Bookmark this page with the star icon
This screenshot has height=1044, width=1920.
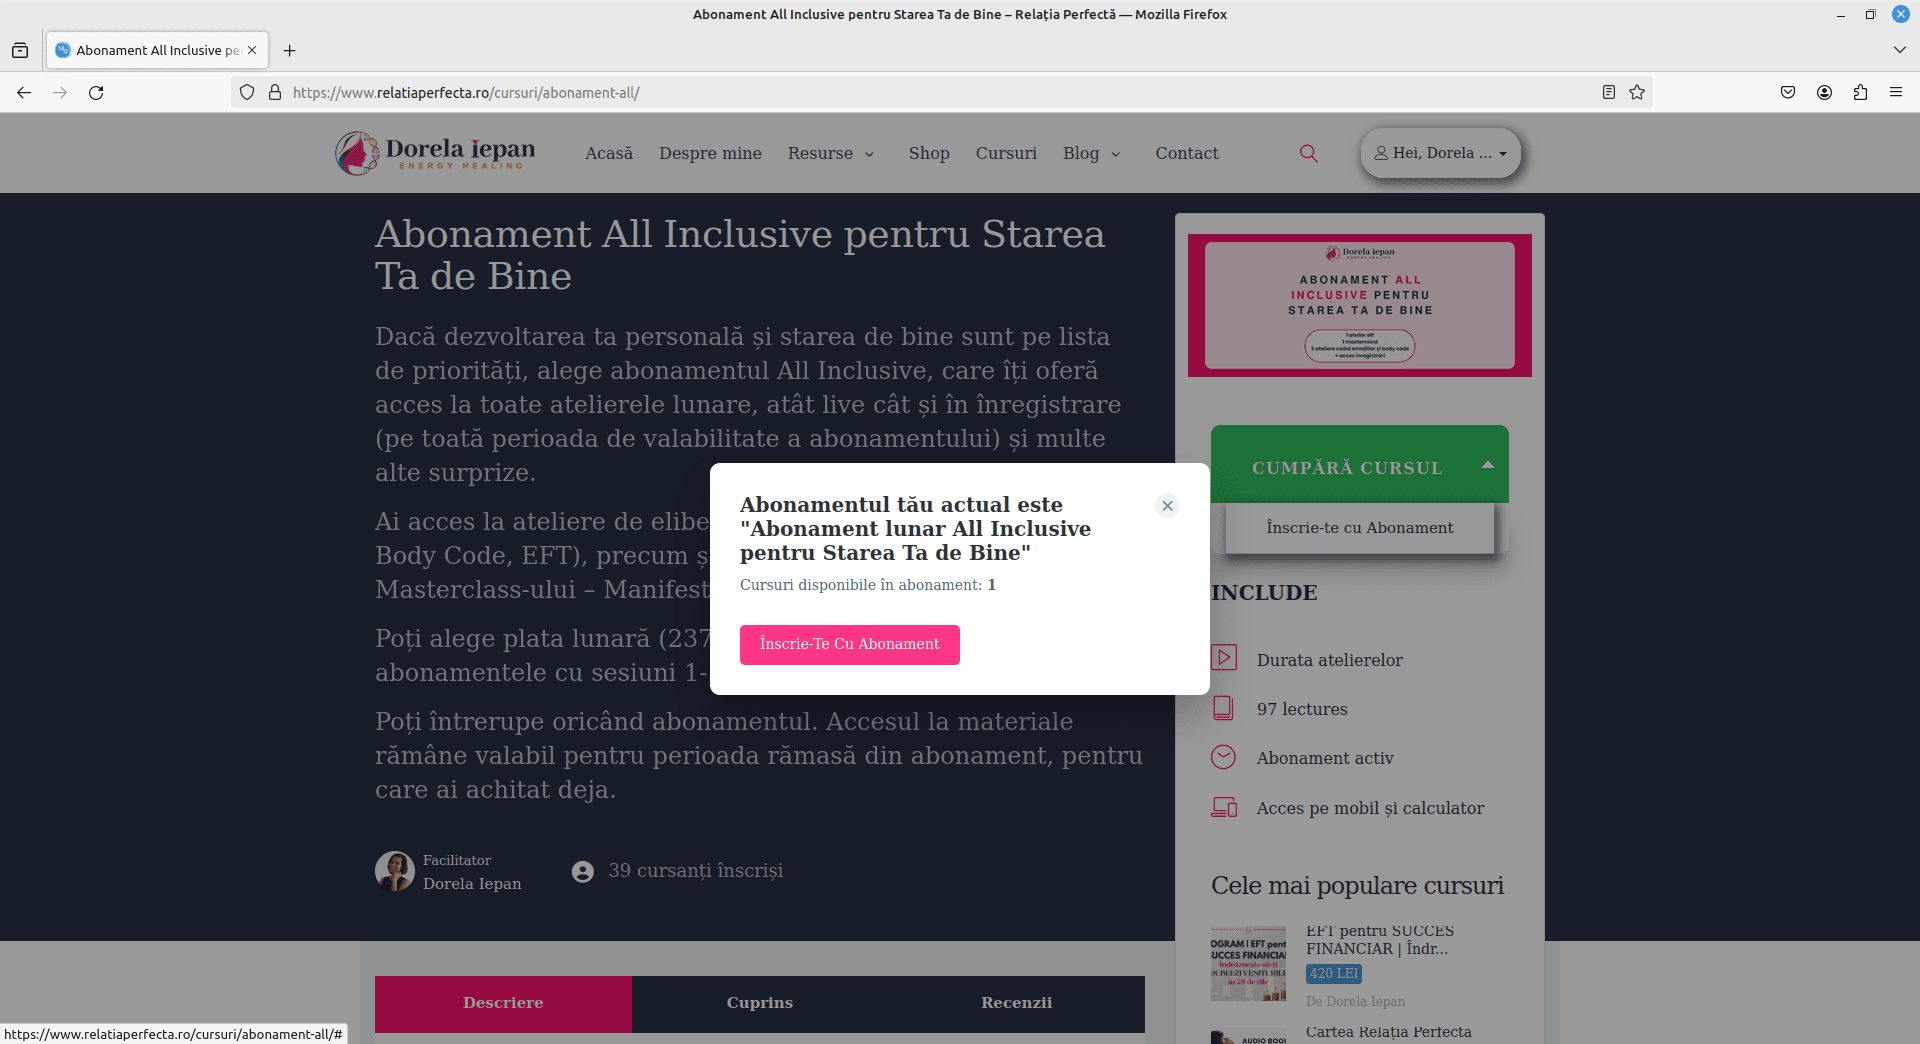pos(1637,92)
